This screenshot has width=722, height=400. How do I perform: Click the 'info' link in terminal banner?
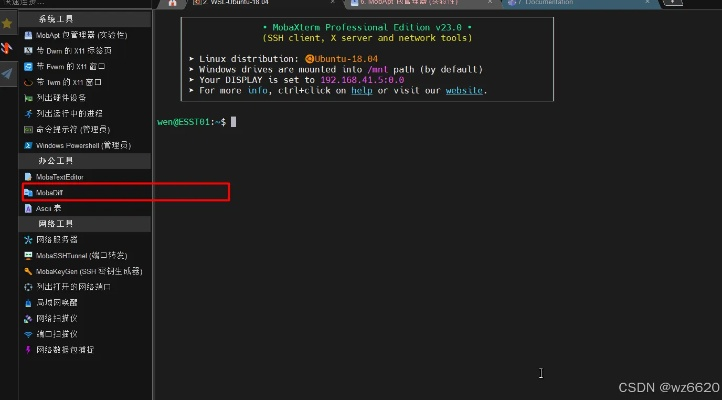[258, 90]
